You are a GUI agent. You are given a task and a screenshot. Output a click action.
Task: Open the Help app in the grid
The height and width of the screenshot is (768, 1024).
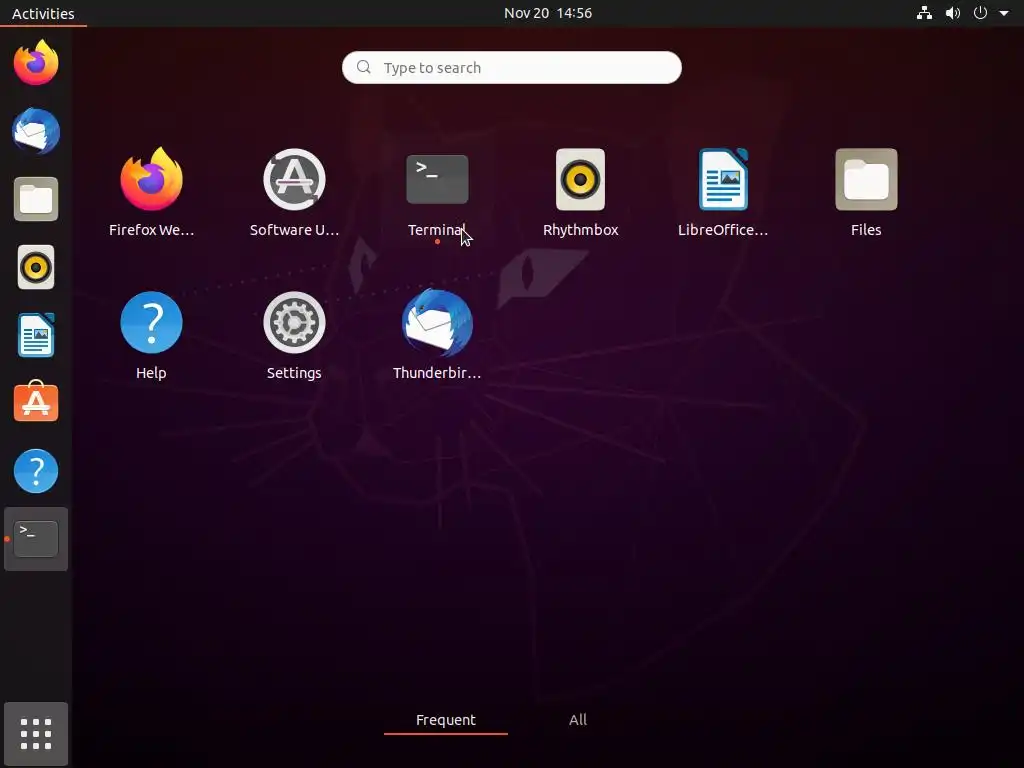click(151, 323)
